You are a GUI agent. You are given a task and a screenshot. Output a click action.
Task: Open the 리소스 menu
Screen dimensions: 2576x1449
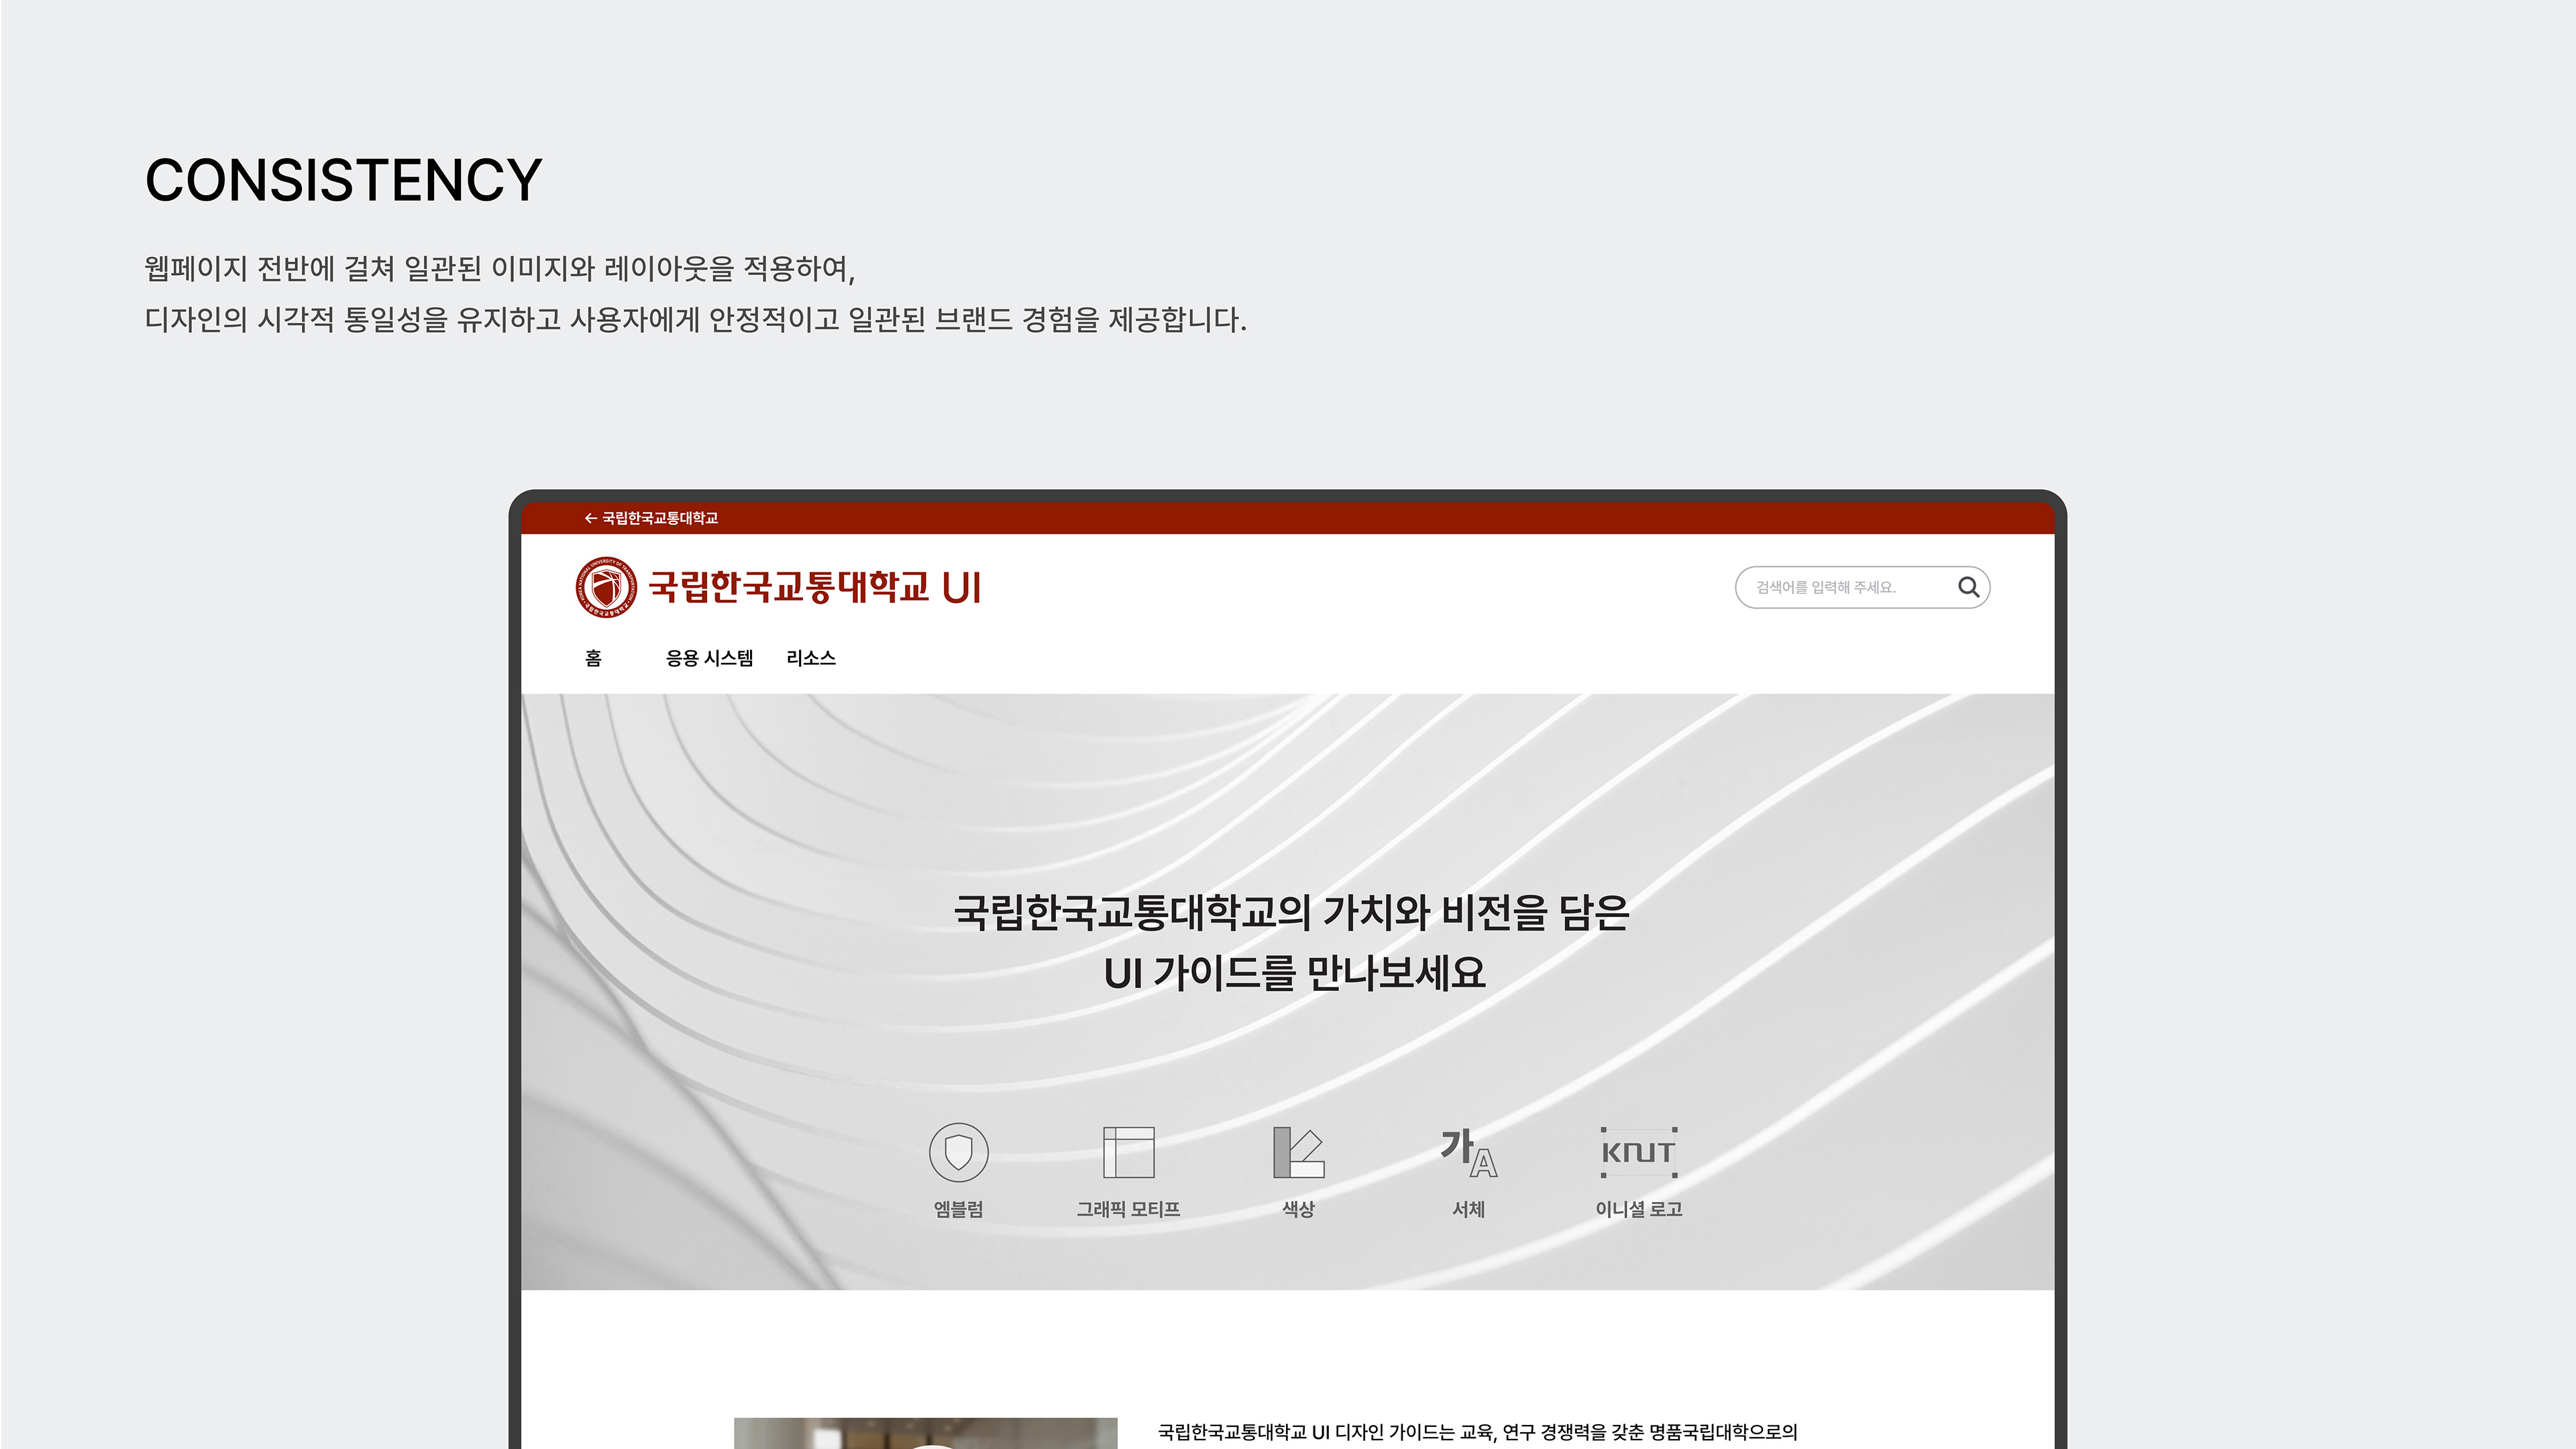[x=810, y=658]
